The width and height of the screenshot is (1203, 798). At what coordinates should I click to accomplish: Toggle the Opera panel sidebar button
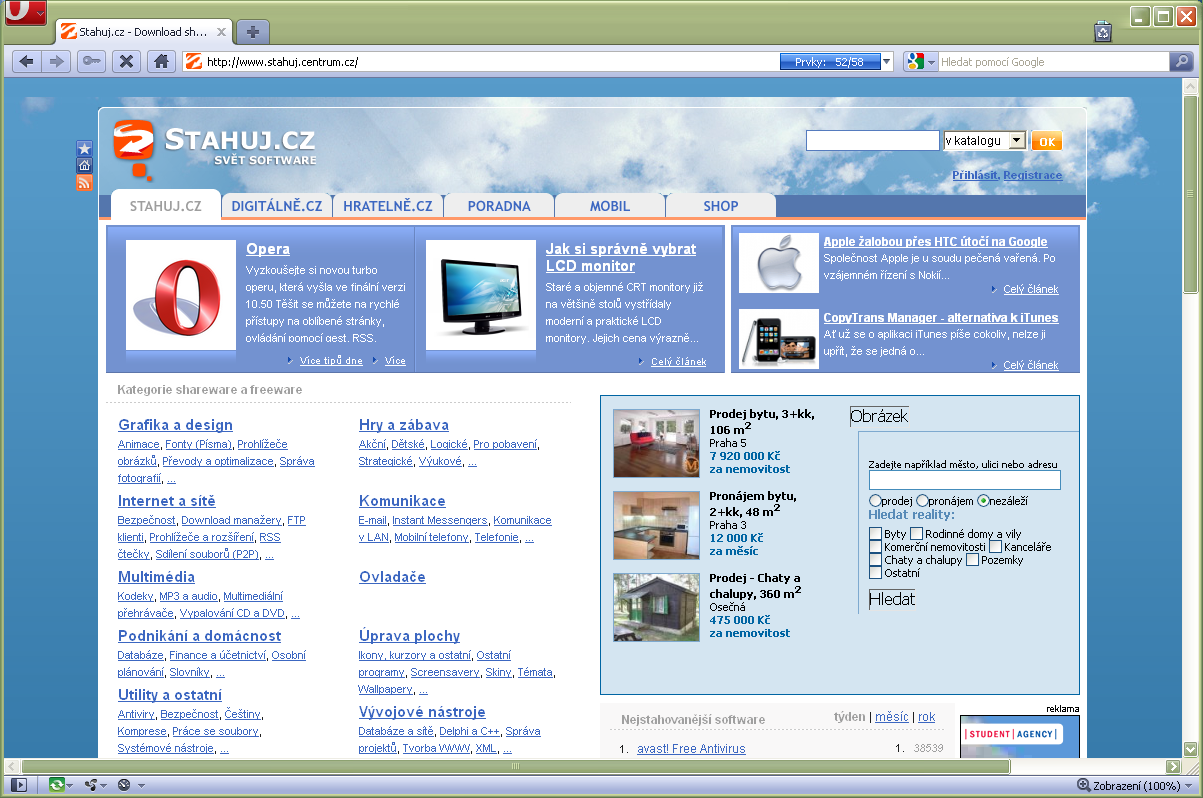click(x=18, y=785)
